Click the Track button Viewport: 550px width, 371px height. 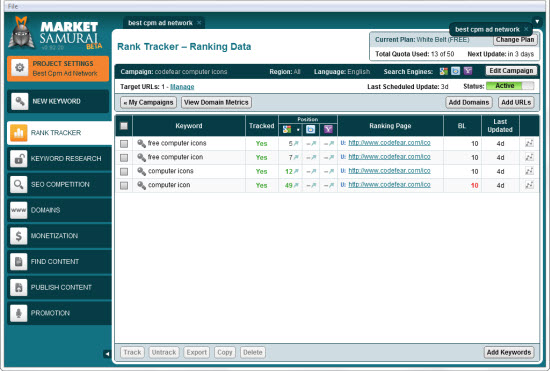click(x=132, y=352)
